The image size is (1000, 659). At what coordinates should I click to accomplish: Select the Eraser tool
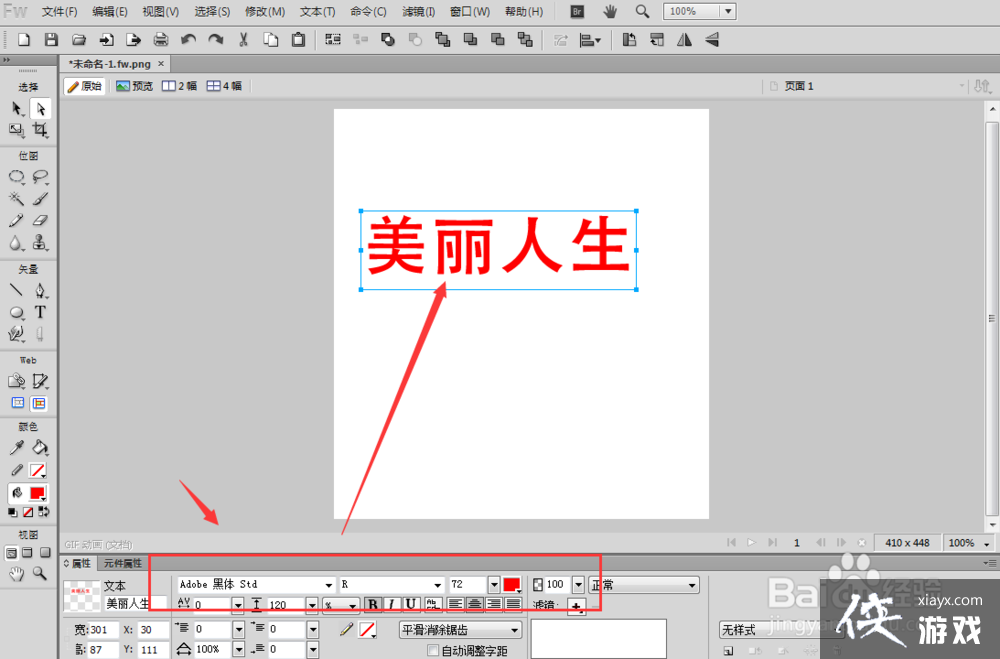pos(40,221)
